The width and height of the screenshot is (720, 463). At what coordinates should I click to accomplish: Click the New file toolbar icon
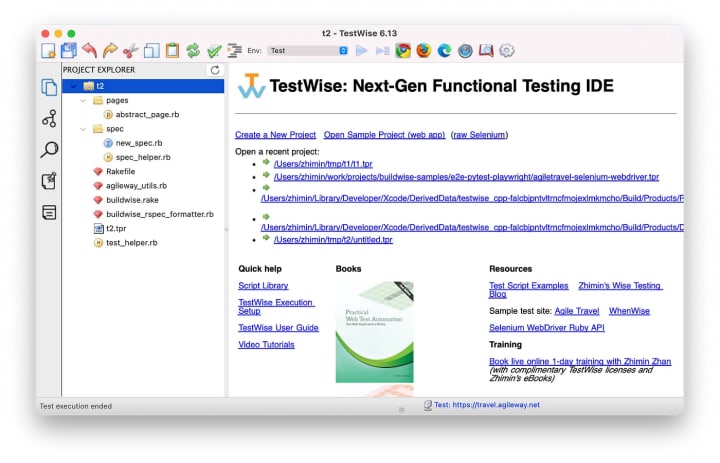(48, 51)
